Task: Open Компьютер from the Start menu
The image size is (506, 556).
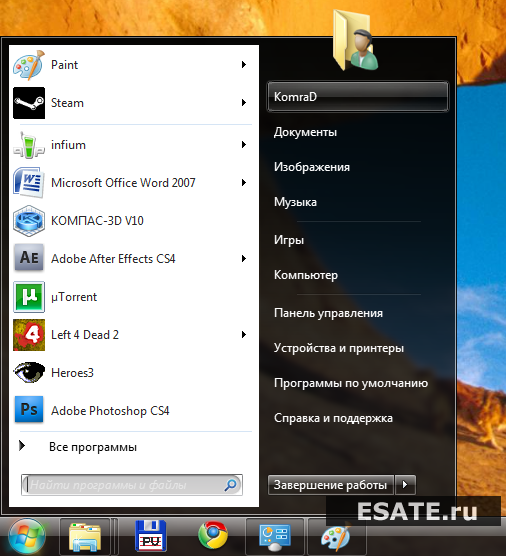Action: click(306, 275)
